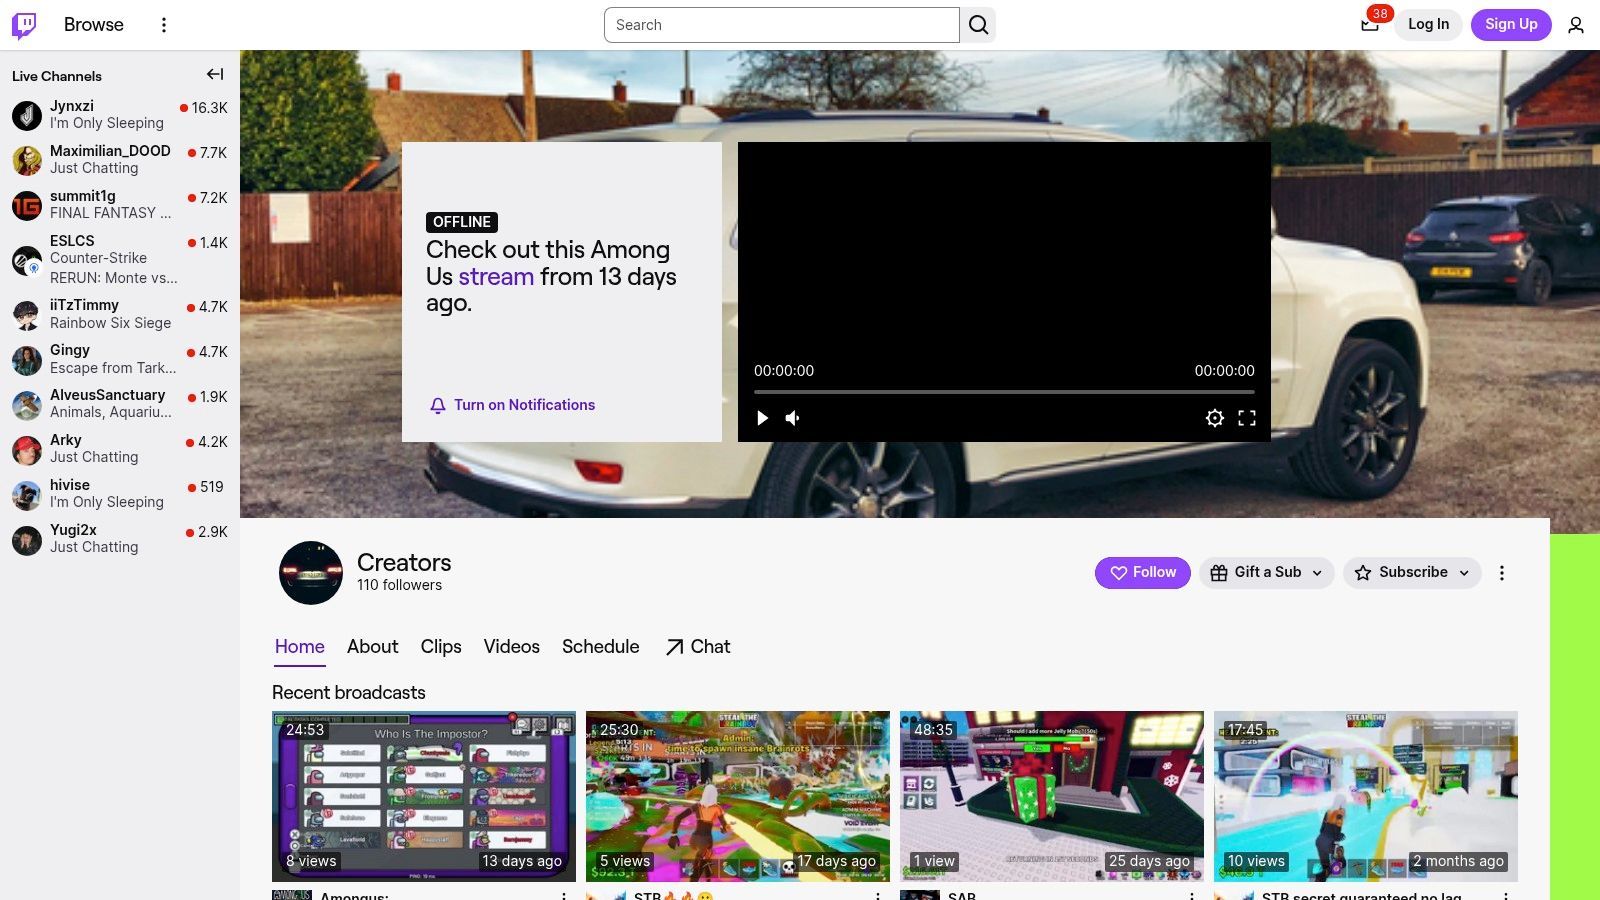Switch to the Videos tab
1600x900 pixels.
(x=512, y=647)
